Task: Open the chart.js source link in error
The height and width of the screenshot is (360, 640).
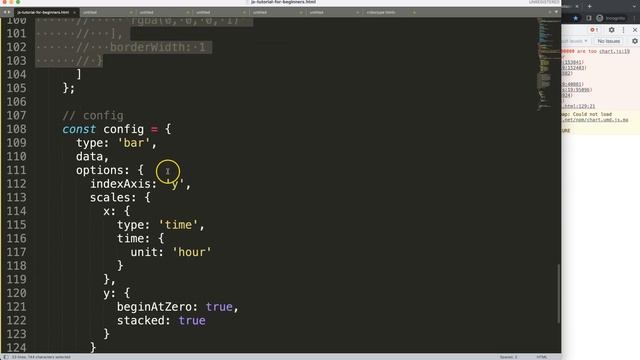Action: 614,51
